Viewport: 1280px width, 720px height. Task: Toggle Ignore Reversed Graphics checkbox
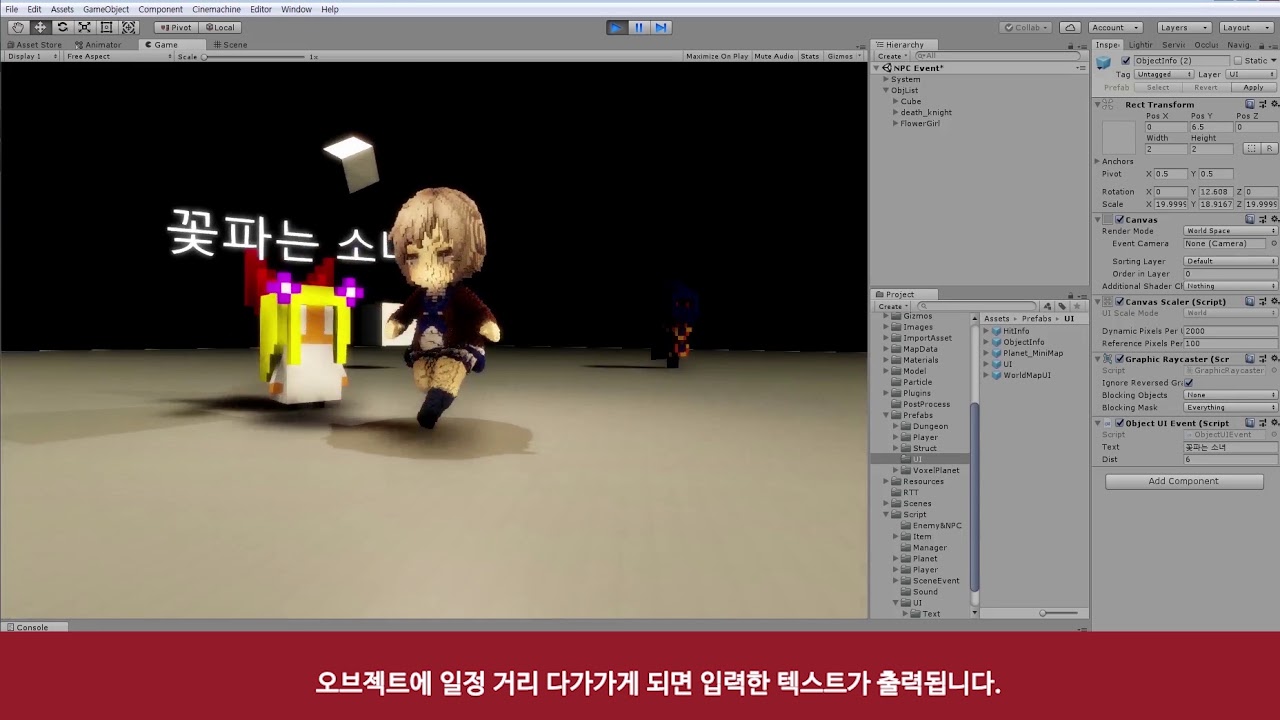[1188, 383]
